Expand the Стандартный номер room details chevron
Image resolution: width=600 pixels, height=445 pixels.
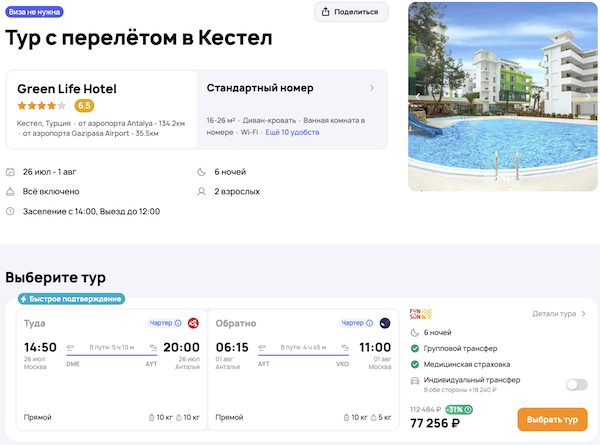click(x=372, y=88)
